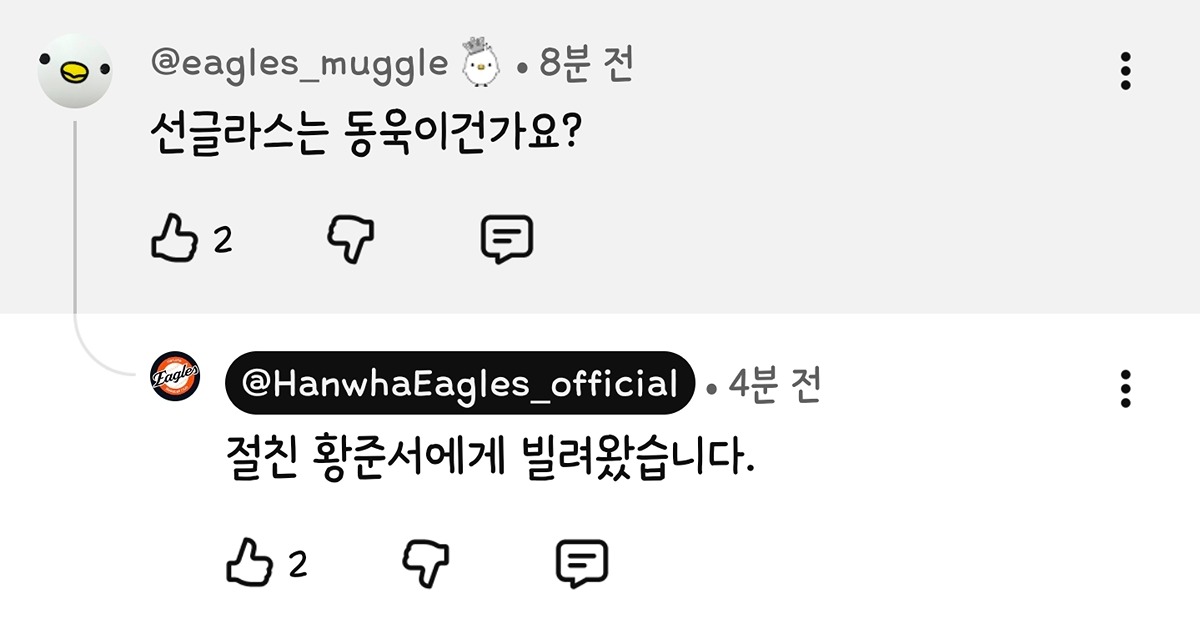This screenshot has height=634, width=1200.
Task: Like the eagles_muggle comment
Action: click(174, 238)
